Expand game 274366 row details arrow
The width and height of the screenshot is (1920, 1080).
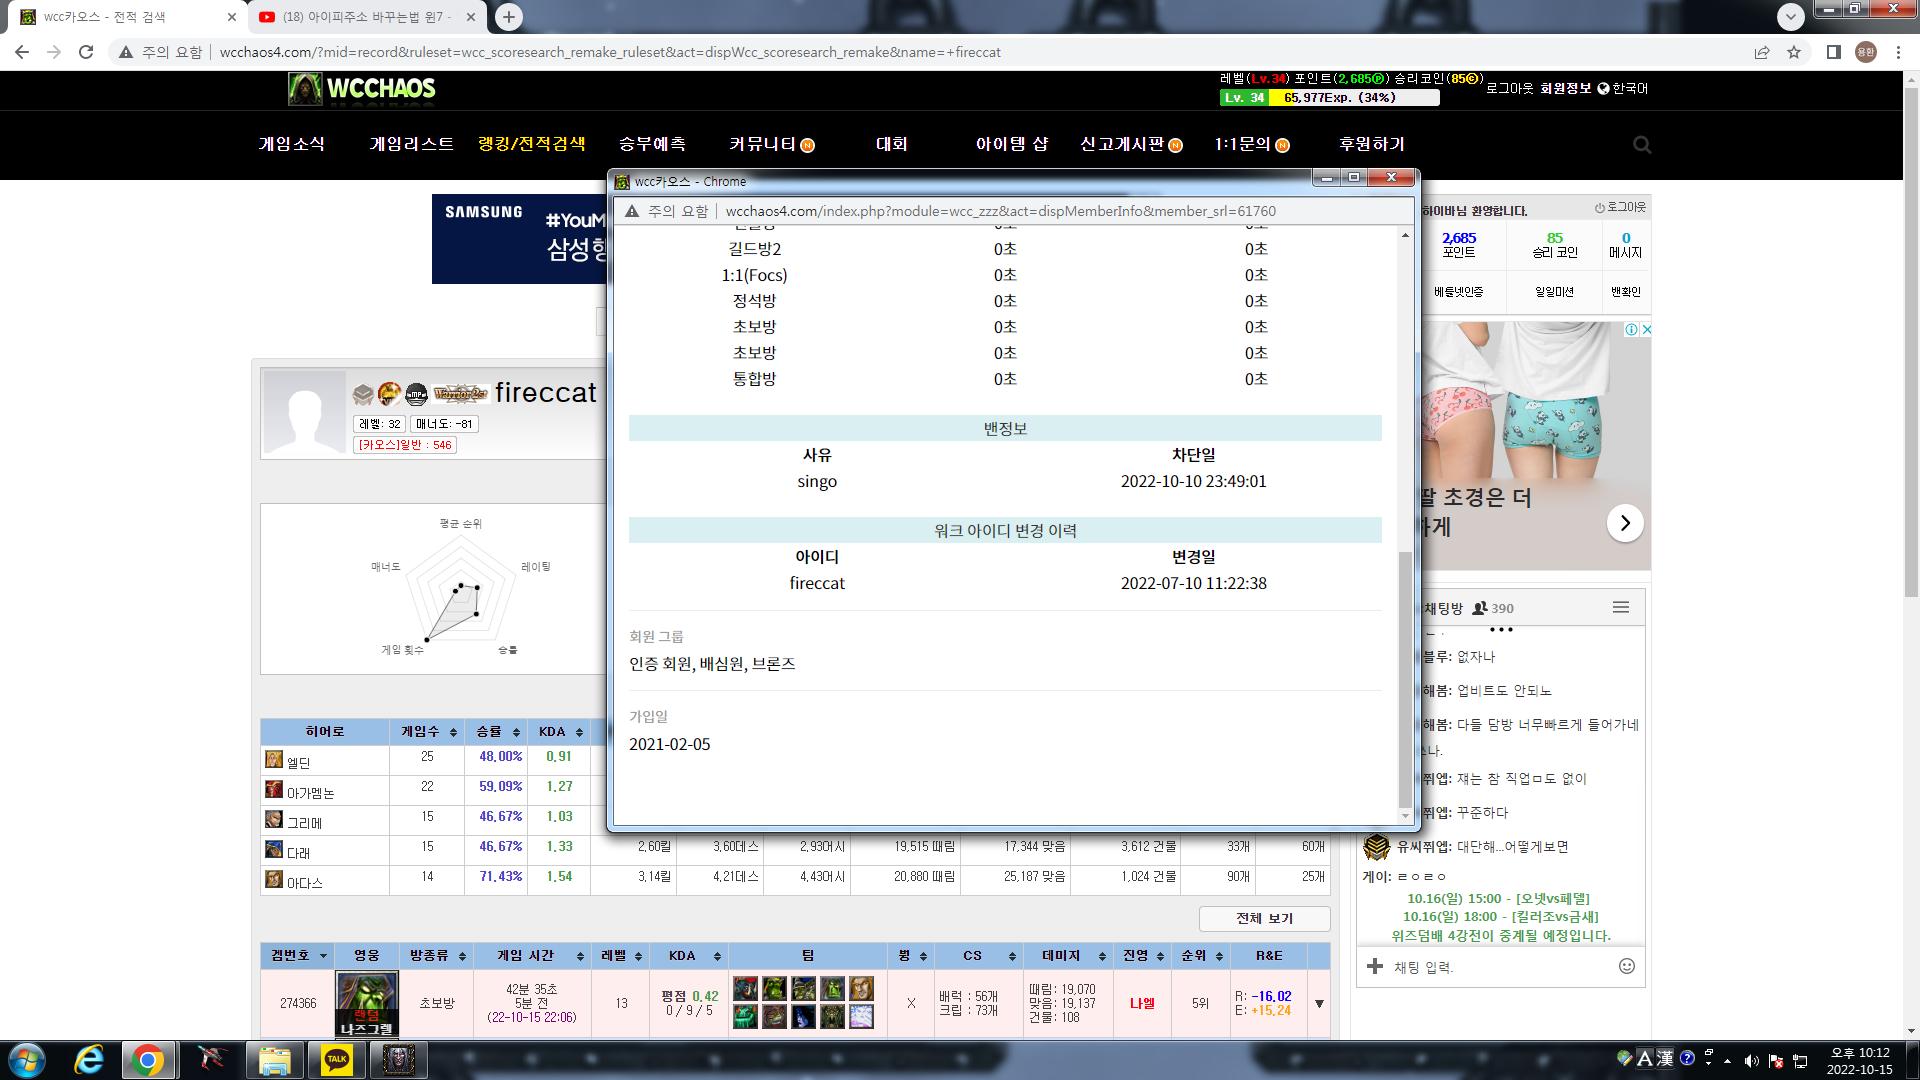click(x=1319, y=1003)
